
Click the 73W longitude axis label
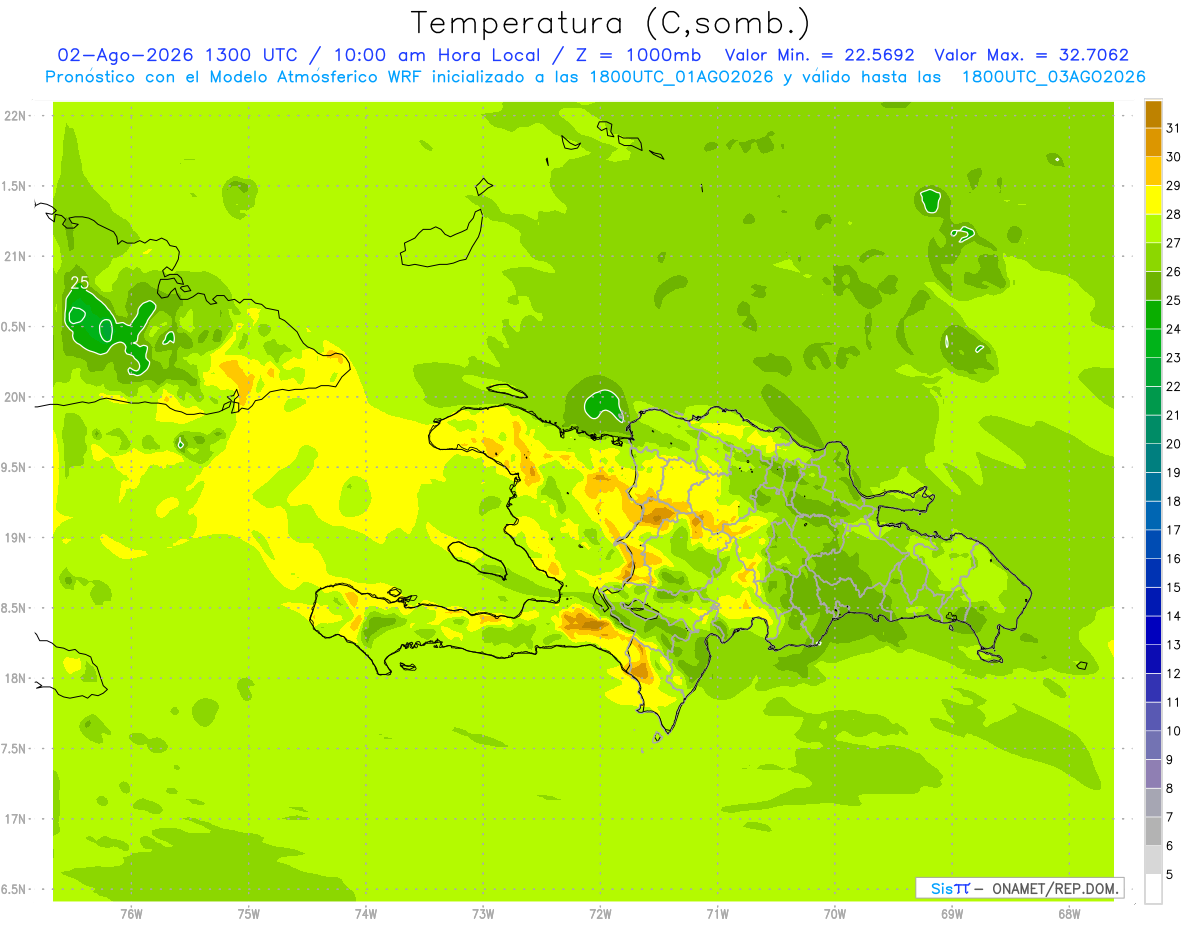click(483, 914)
